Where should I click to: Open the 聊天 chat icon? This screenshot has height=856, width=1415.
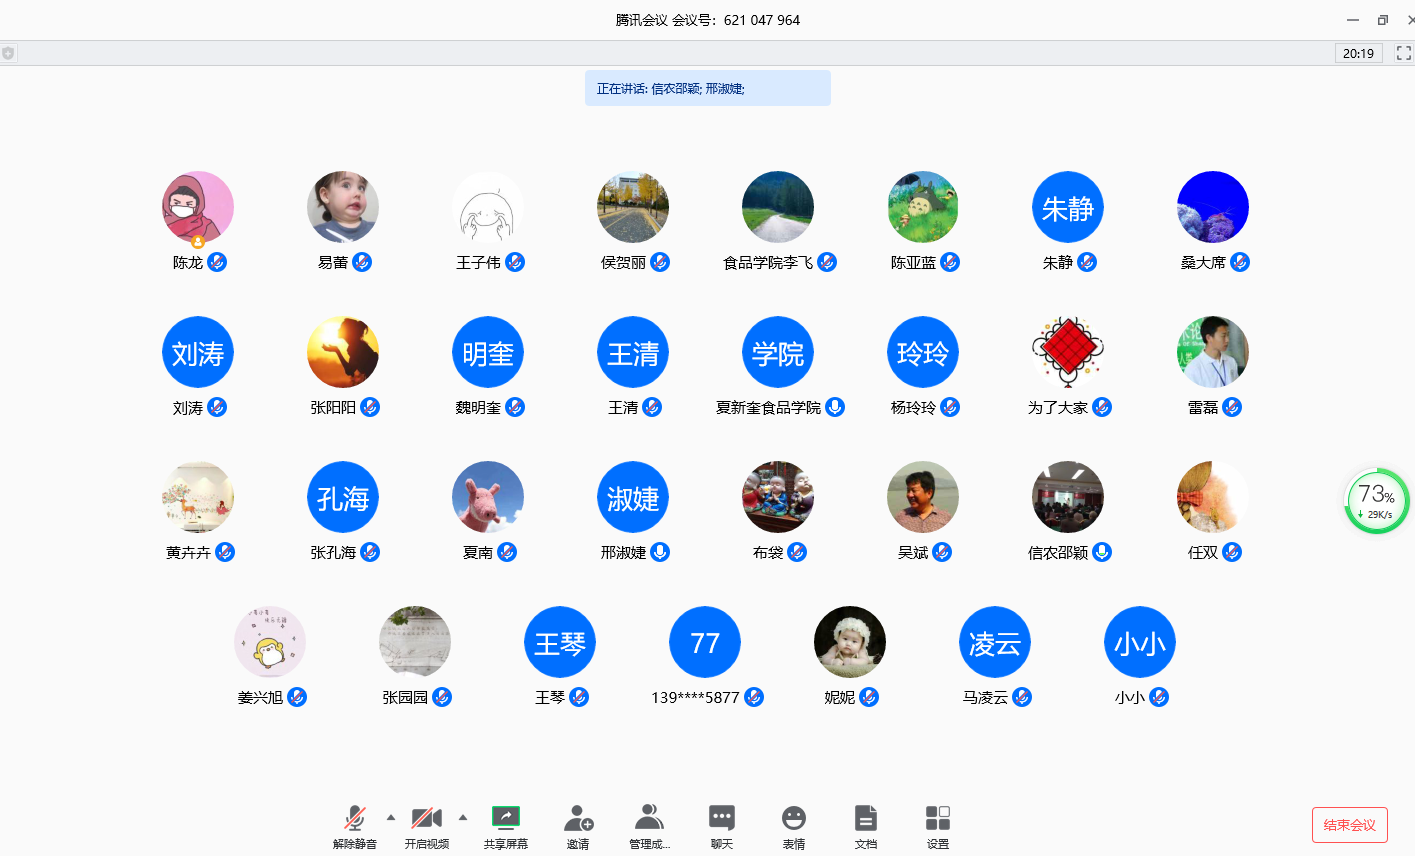pos(721,819)
